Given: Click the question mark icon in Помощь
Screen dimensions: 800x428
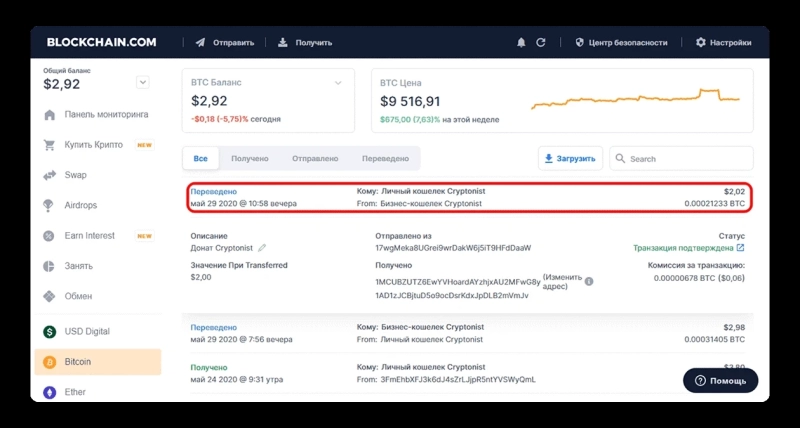Looking at the screenshot, I should [x=700, y=381].
